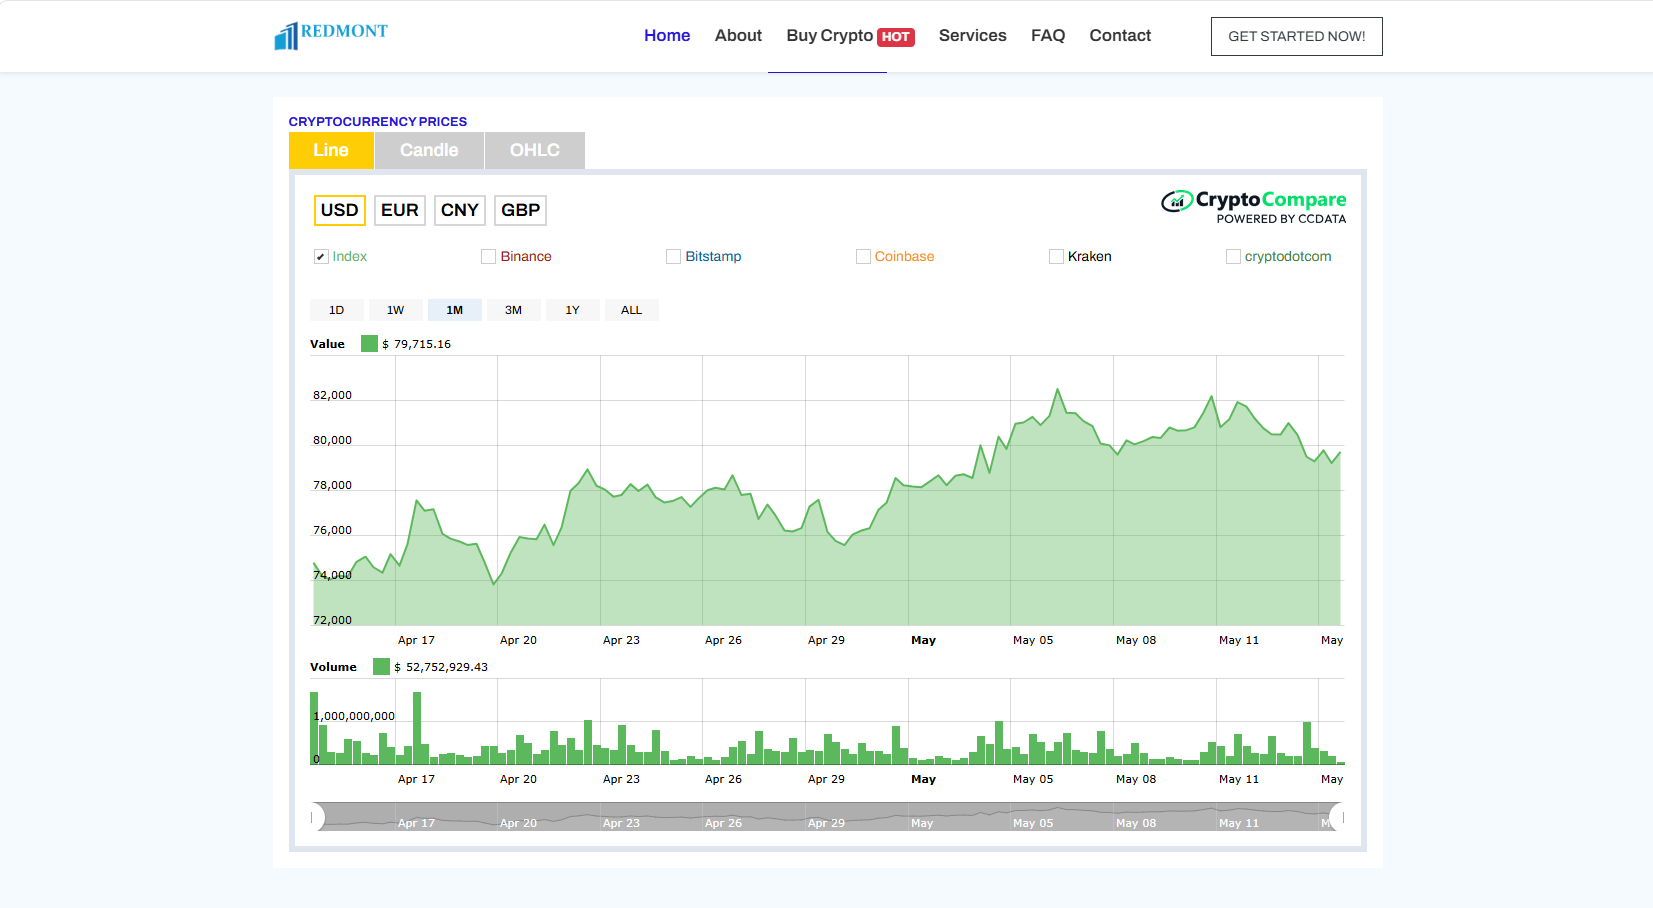Open the Buy Crypto menu item

point(829,36)
